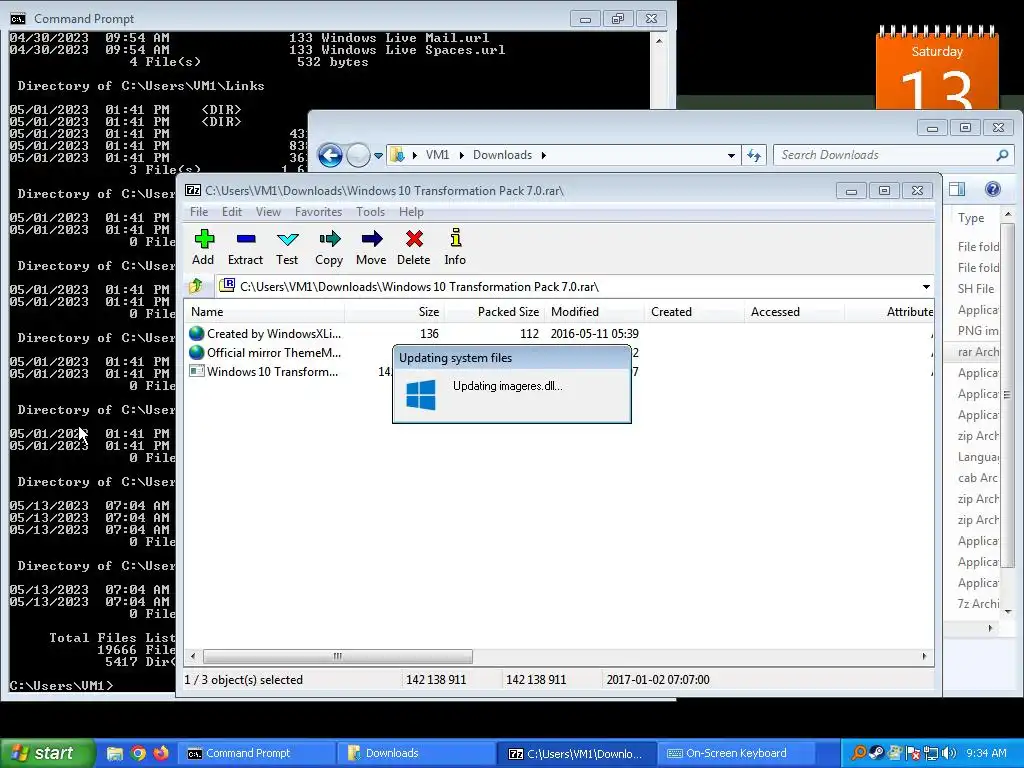
Task: Click the Explorer help question mark icon
Action: [993, 189]
